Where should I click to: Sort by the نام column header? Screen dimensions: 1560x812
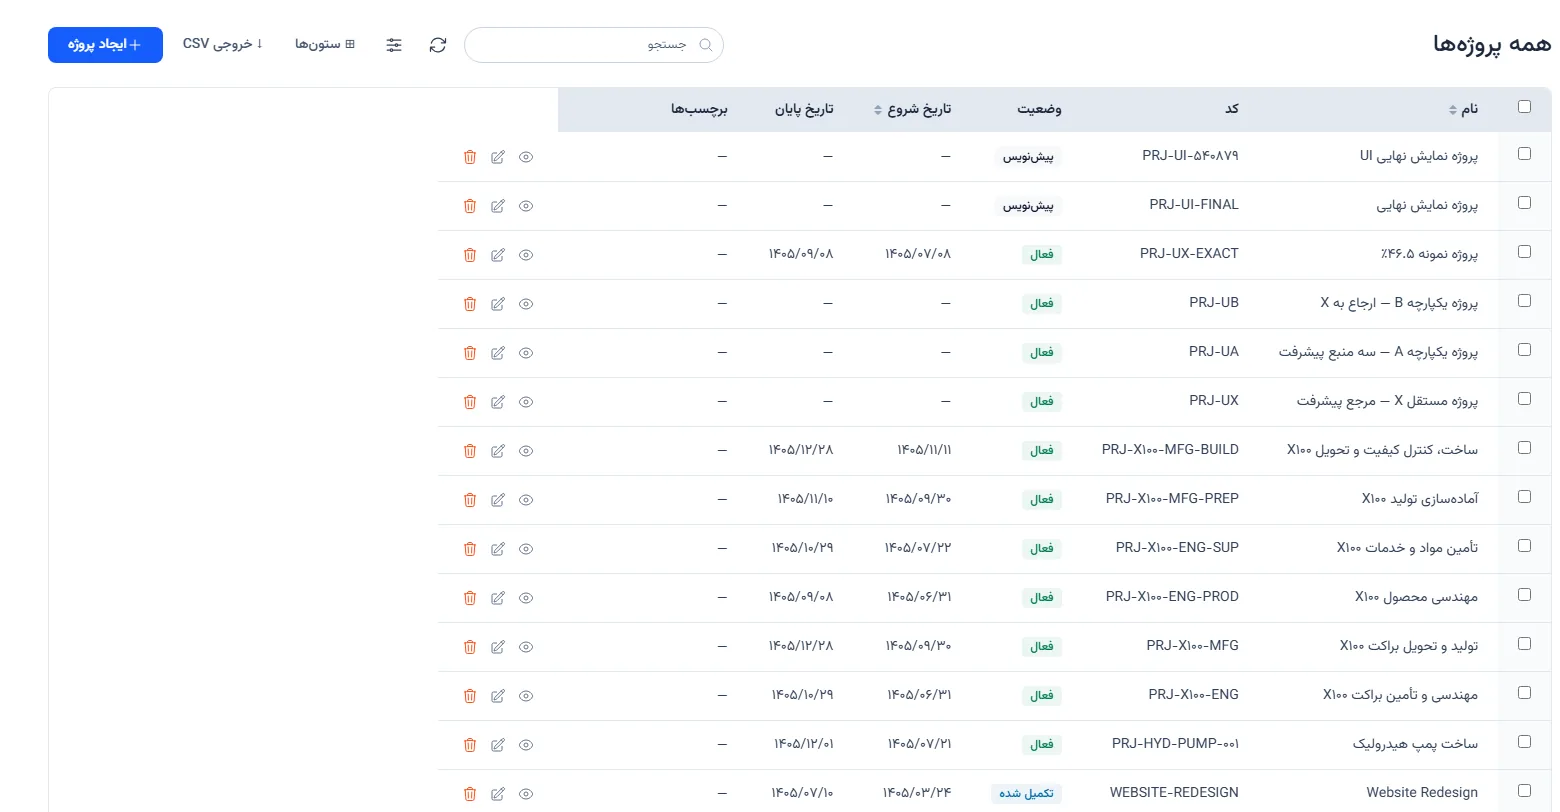pyautogui.click(x=1462, y=109)
